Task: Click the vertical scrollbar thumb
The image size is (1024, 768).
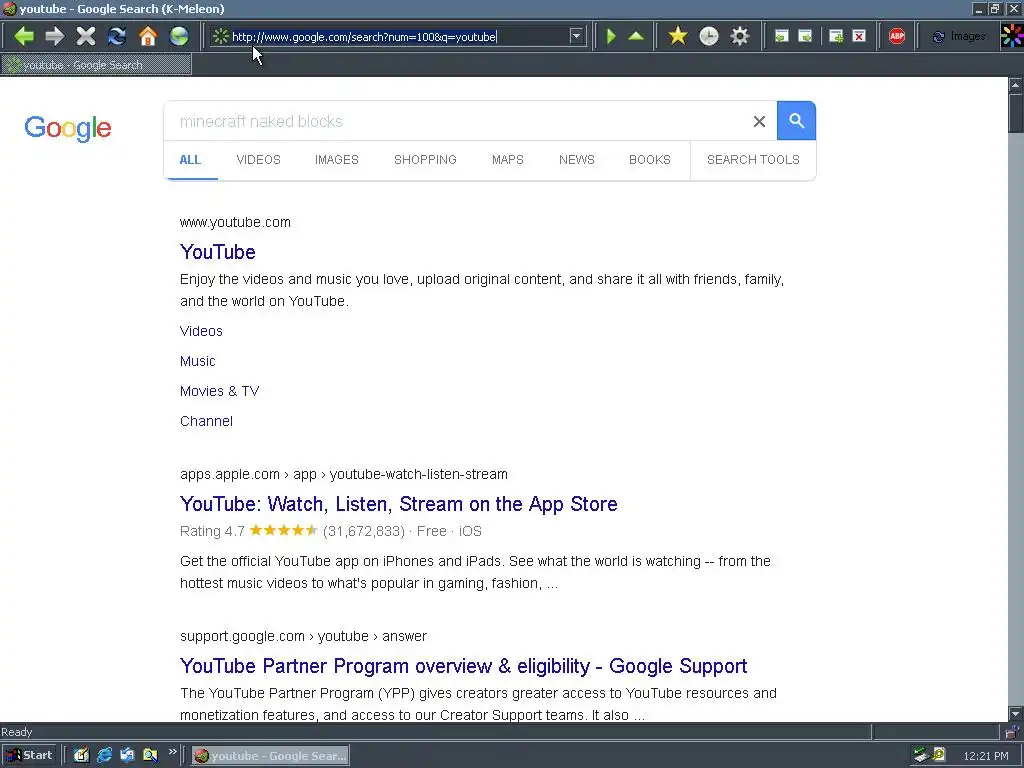Action: coord(1016,113)
